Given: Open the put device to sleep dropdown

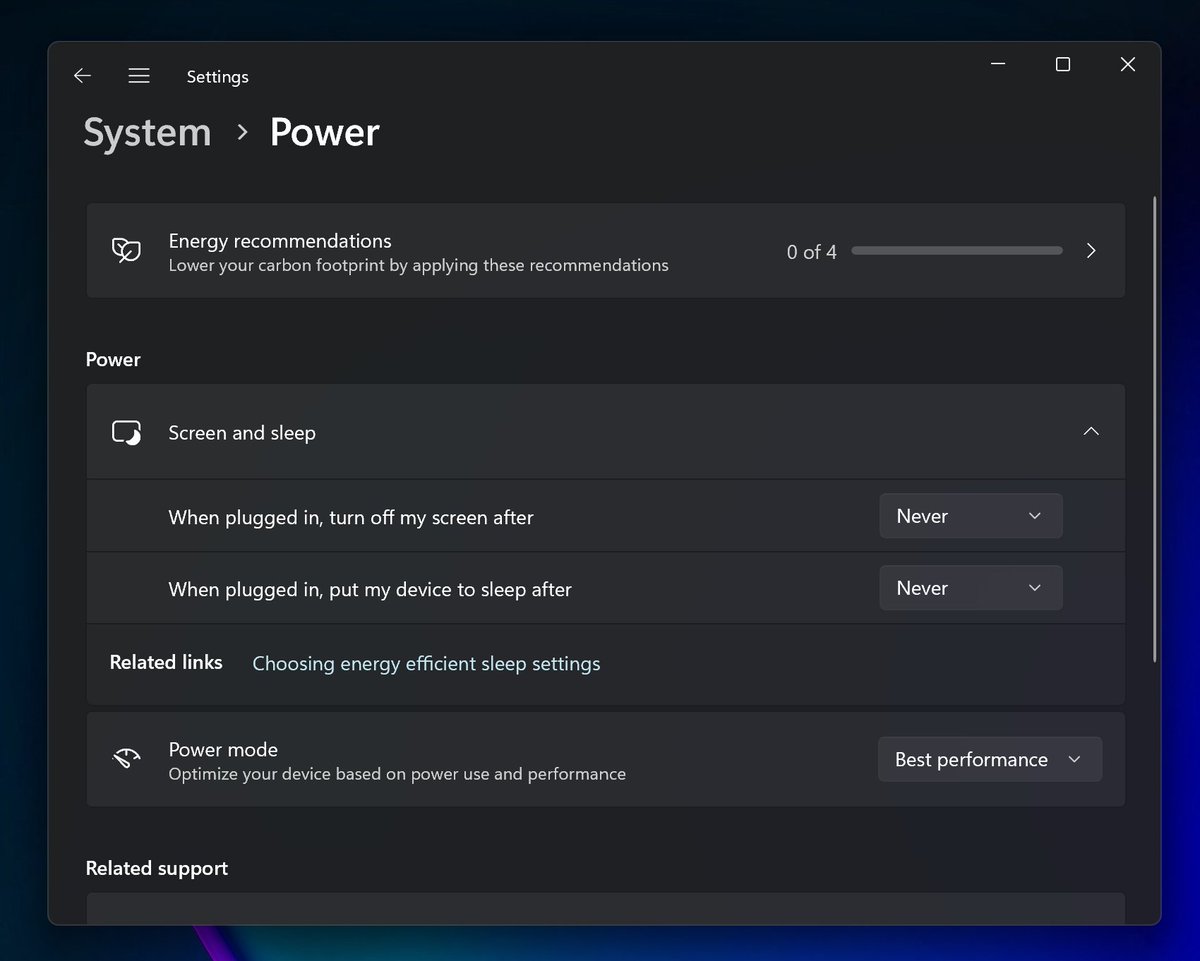Looking at the screenshot, I should coord(971,588).
